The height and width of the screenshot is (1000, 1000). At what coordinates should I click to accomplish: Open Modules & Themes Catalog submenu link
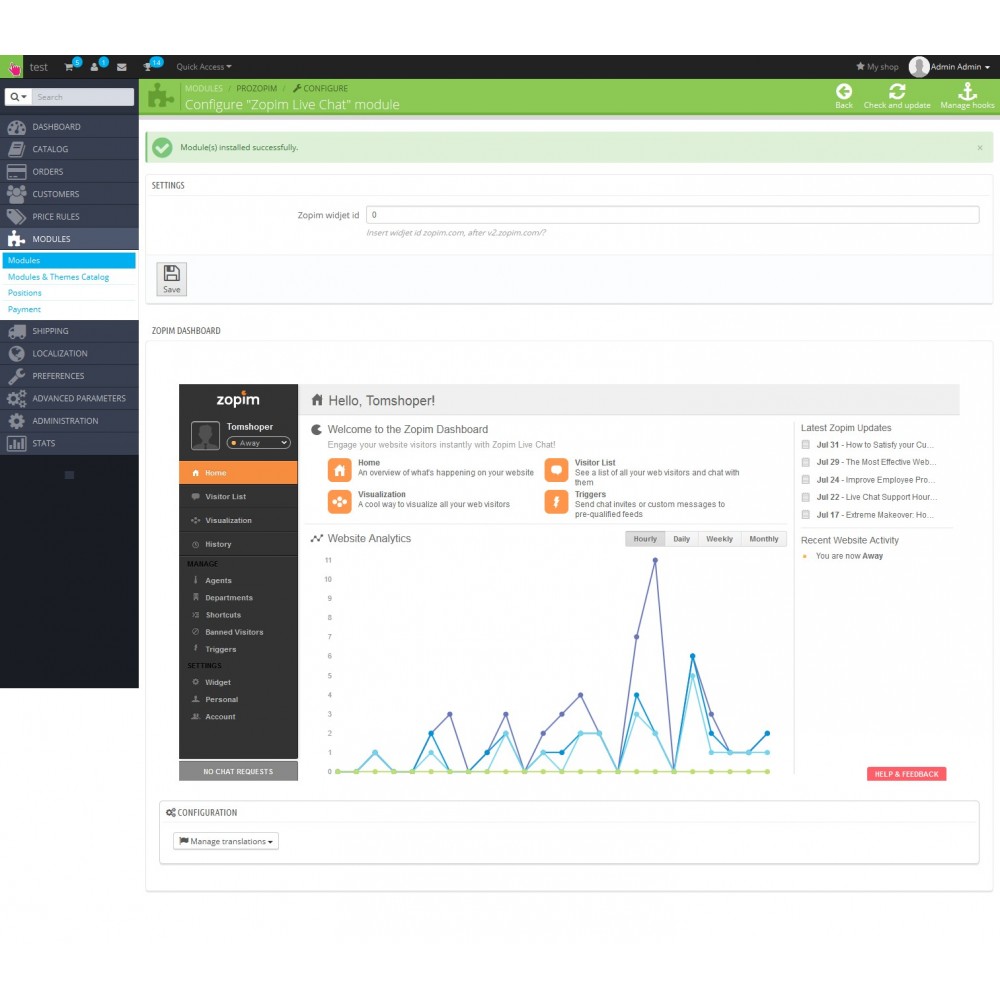pos(58,277)
